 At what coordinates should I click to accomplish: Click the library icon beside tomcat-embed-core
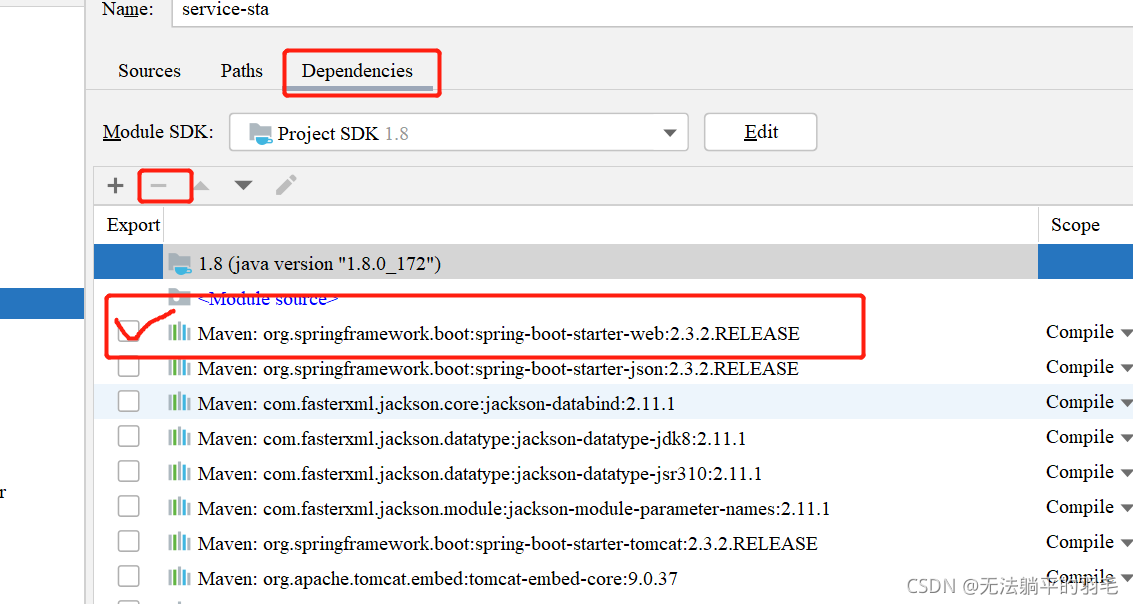pos(180,576)
